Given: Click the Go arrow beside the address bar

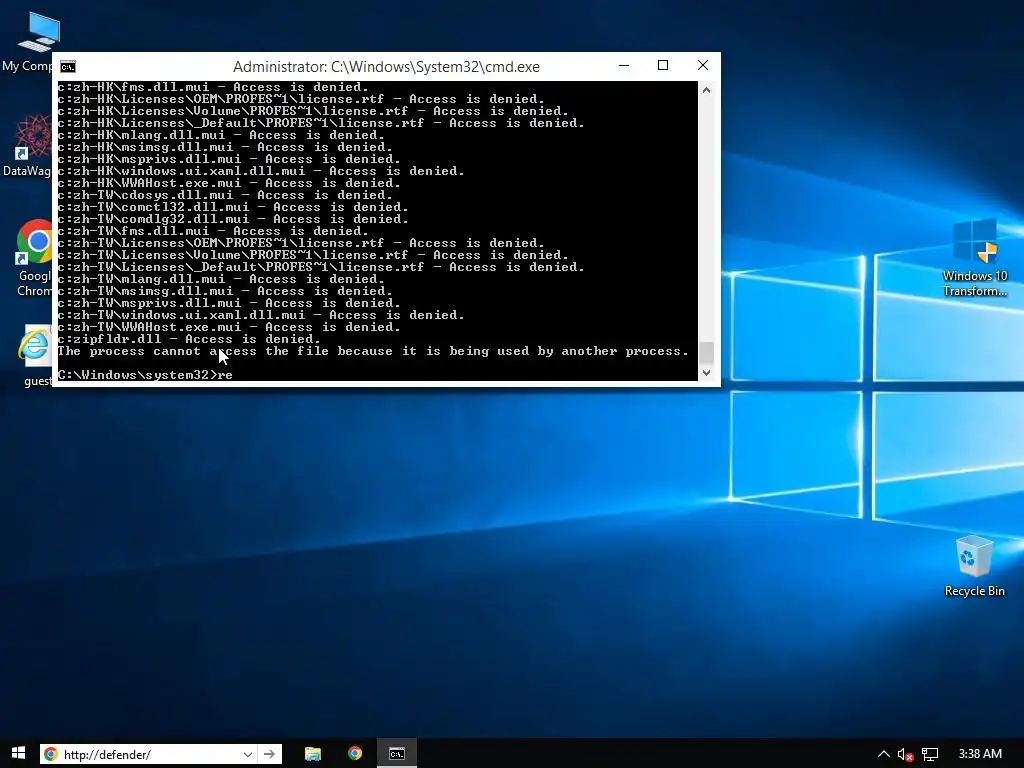Looking at the screenshot, I should tap(270, 754).
